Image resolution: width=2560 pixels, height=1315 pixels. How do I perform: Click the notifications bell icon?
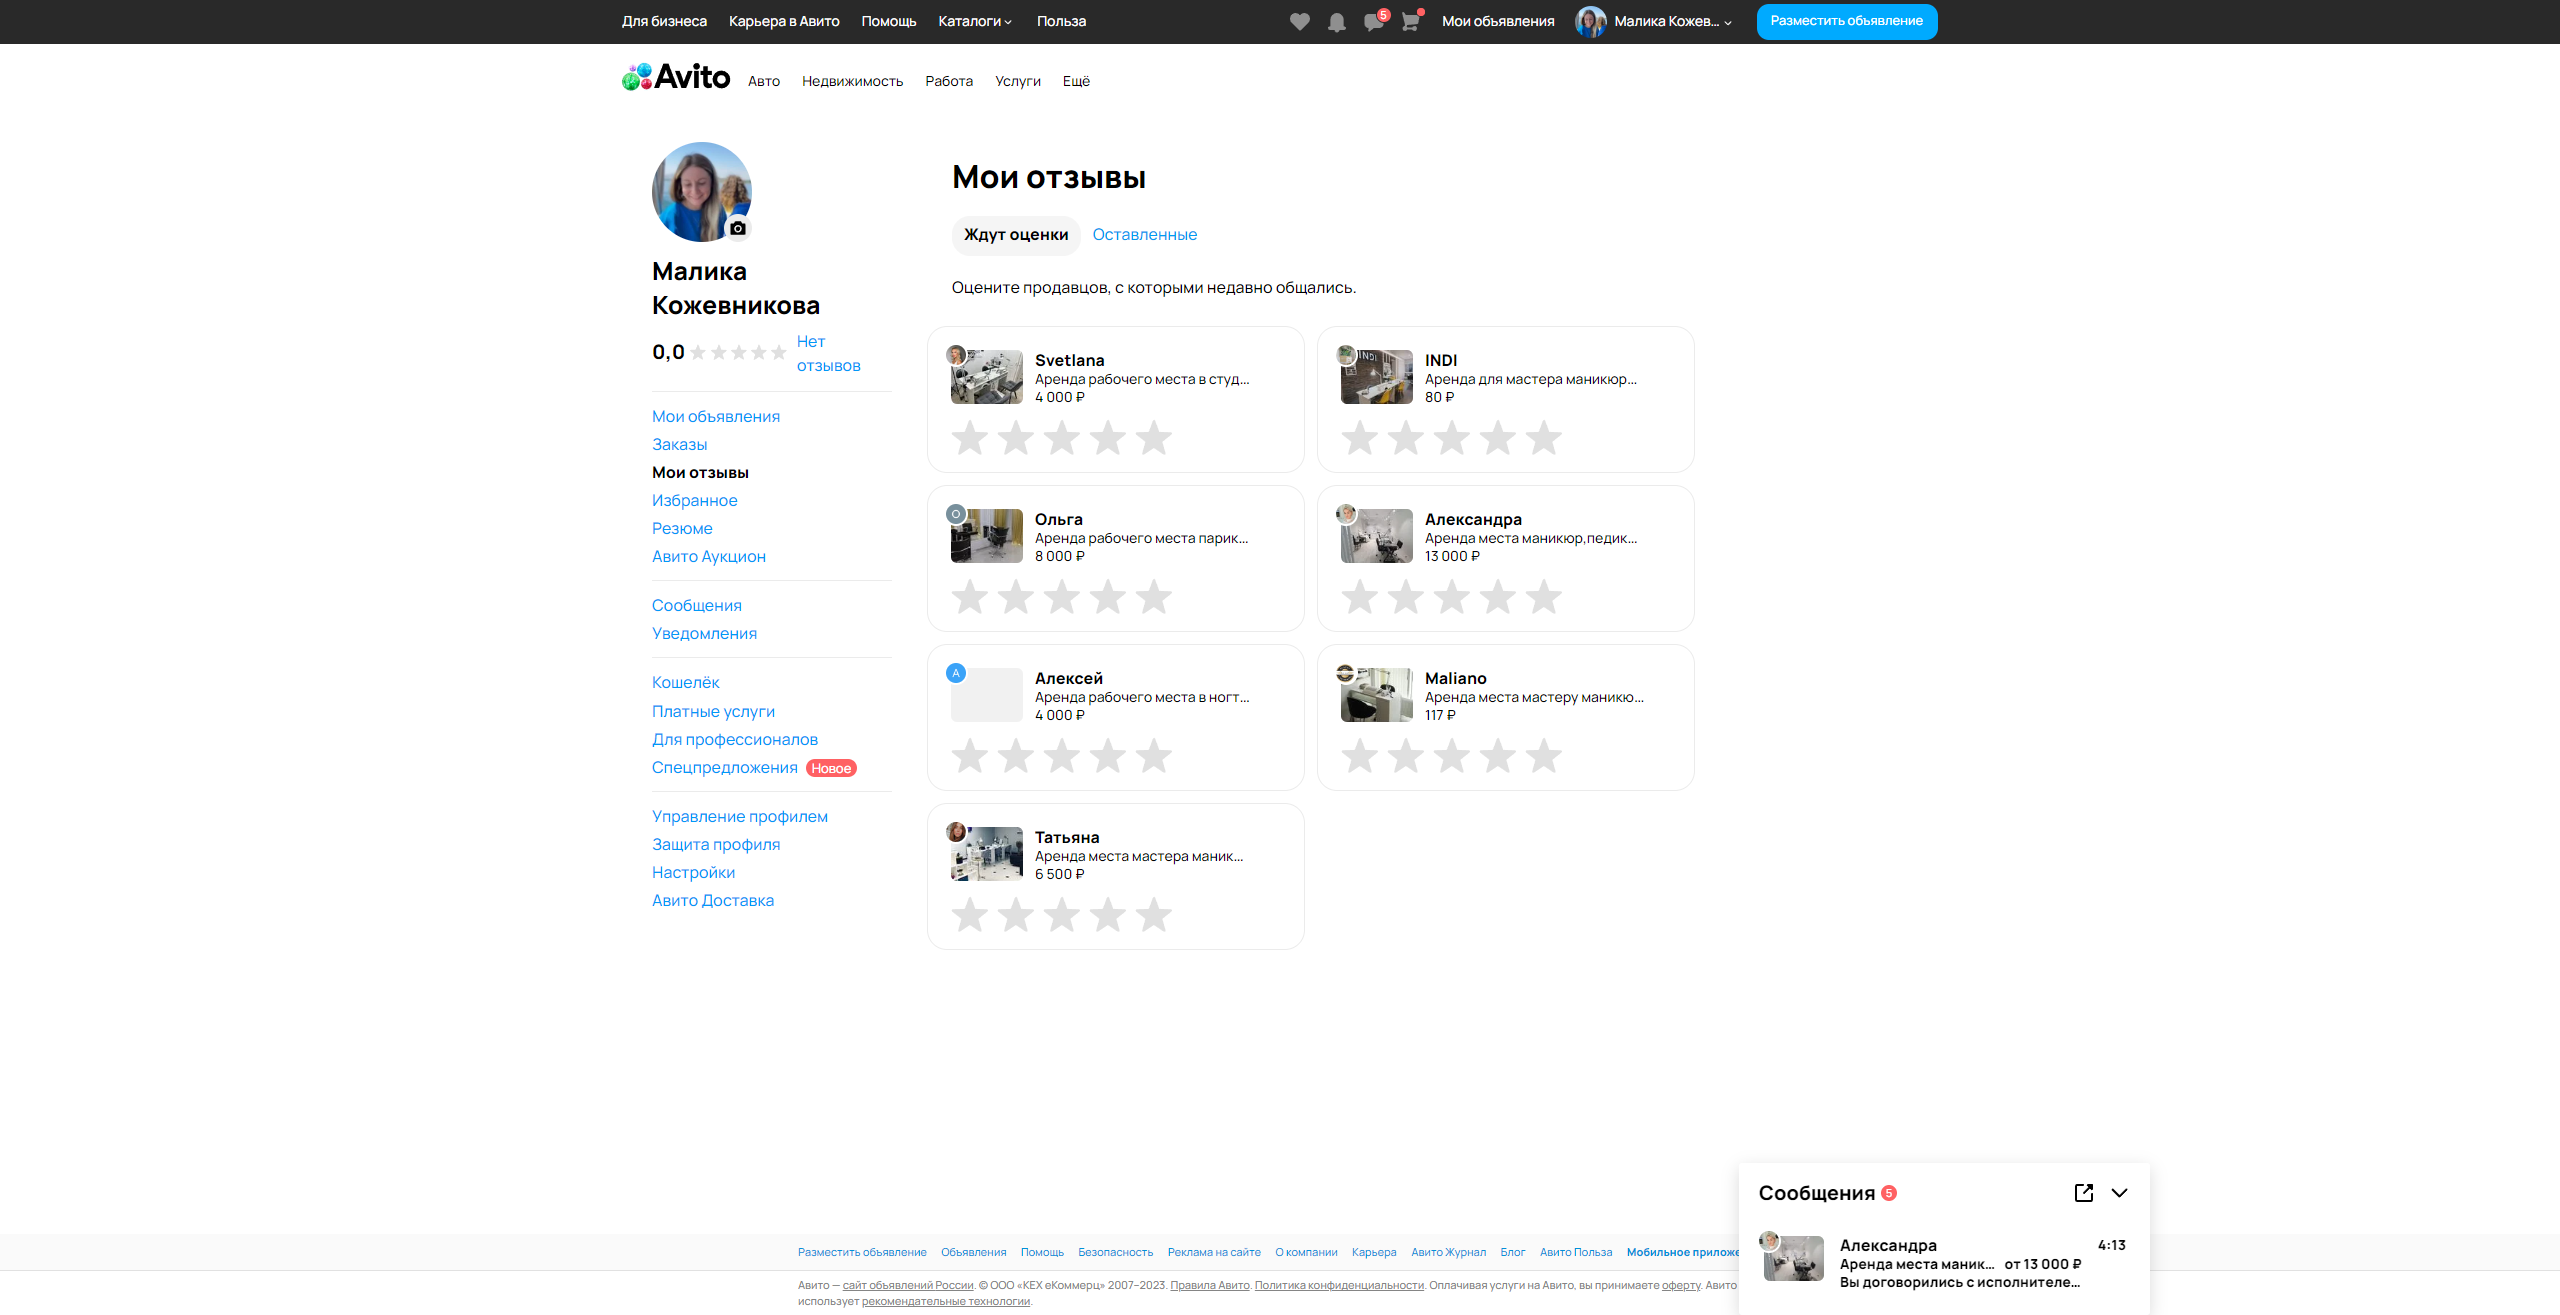1336,22
